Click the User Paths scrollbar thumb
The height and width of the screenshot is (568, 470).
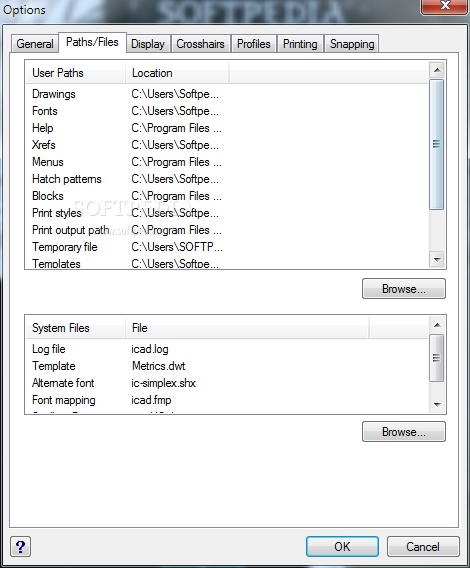pyautogui.click(x=437, y=144)
